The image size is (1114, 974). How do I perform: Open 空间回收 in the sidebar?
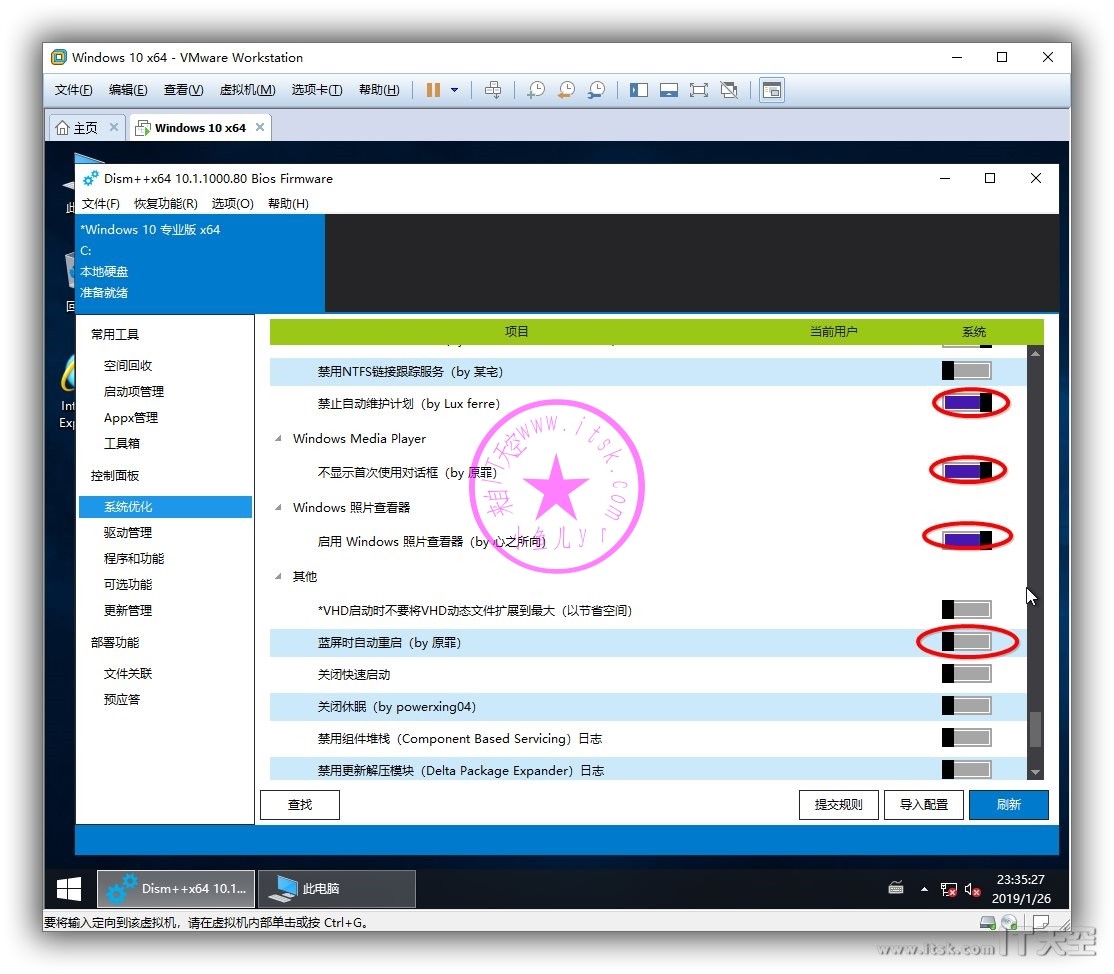(128, 366)
